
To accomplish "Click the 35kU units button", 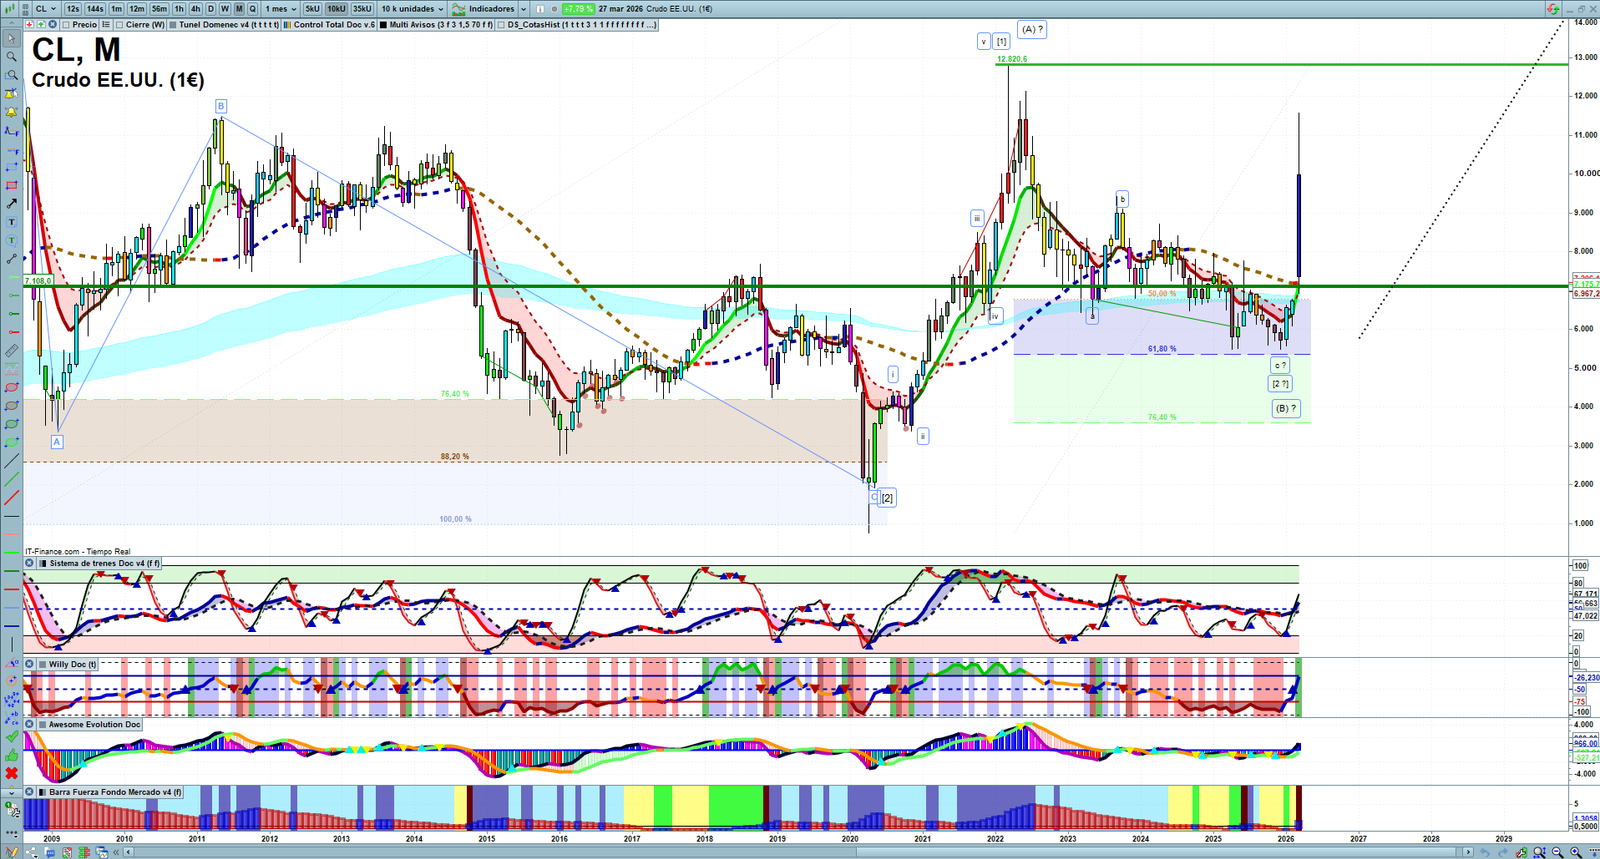I will coord(362,9).
